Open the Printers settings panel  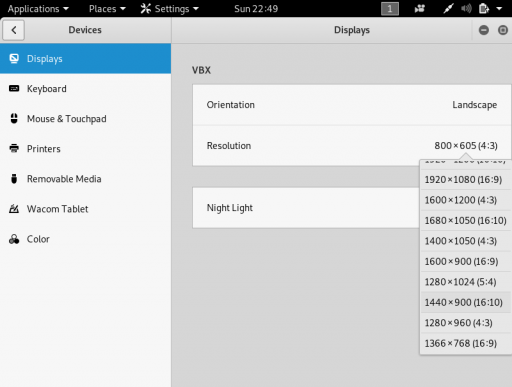pyautogui.click(x=85, y=149)
